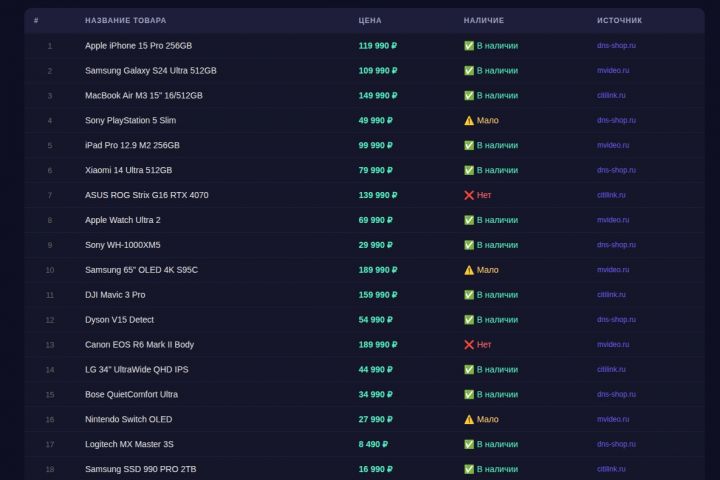Click the "Название товара" column header
This screenshot has height=480, width=720.
point(125,21)
